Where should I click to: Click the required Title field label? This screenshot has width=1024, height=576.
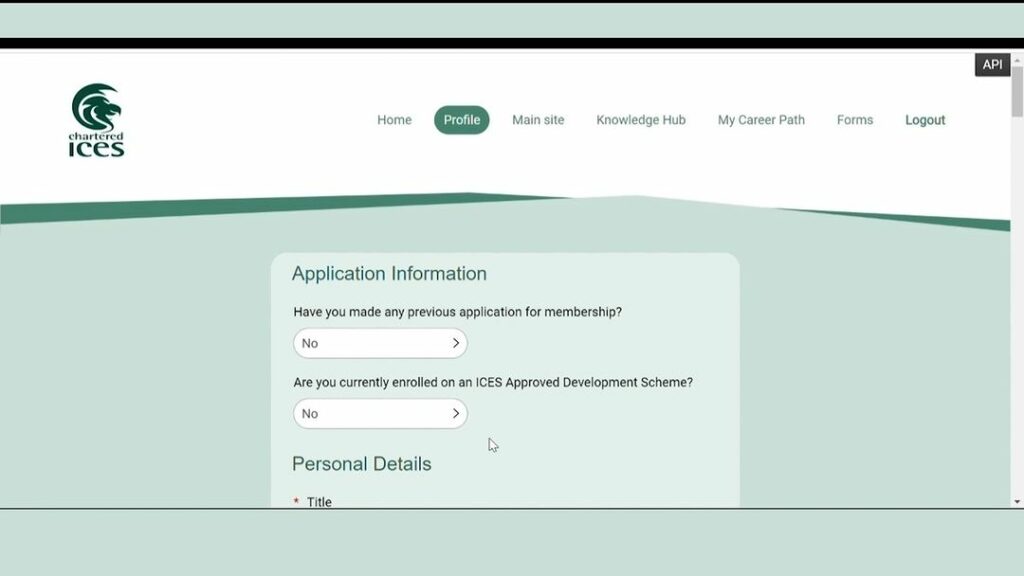tap(319, 502)
